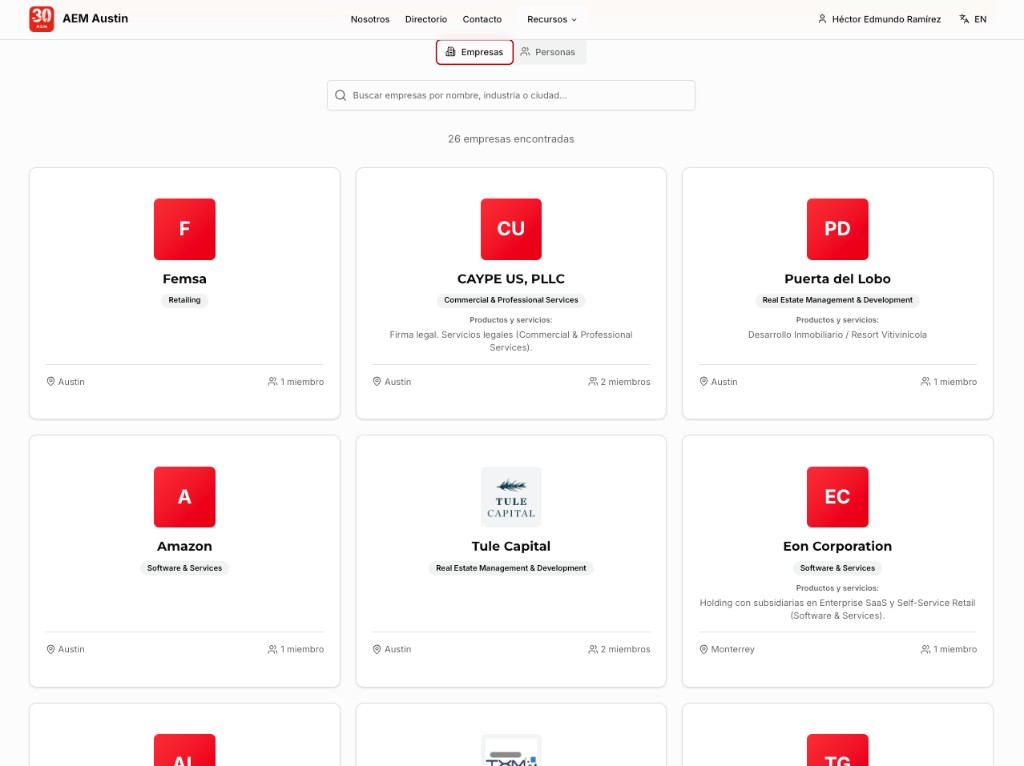Click the Amazon red A logo
Screen dimensions: 1024x766
(184, 497)
